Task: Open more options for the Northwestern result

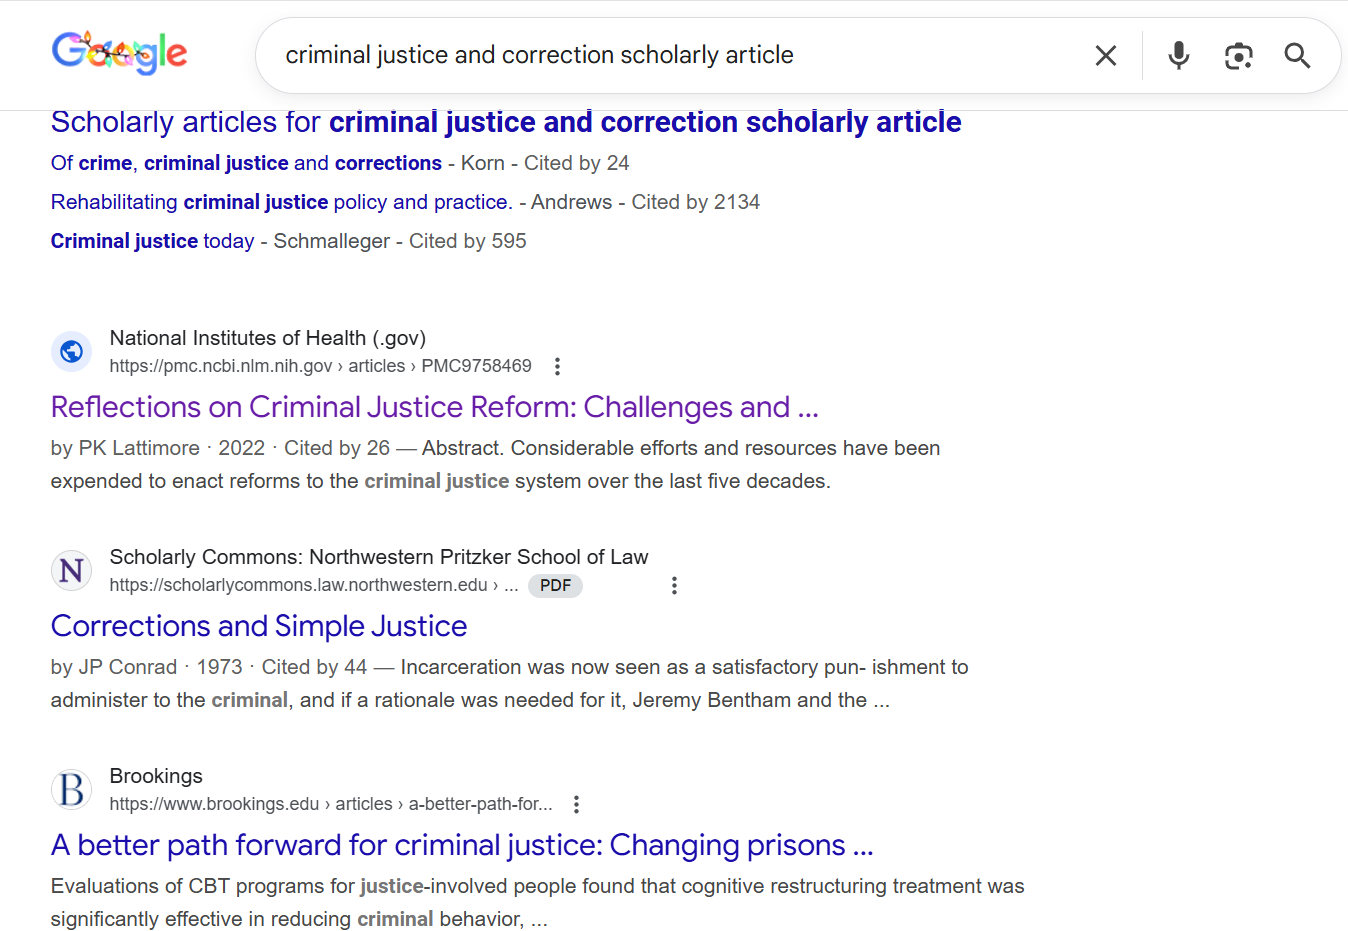Action: [x=674, y=586]
